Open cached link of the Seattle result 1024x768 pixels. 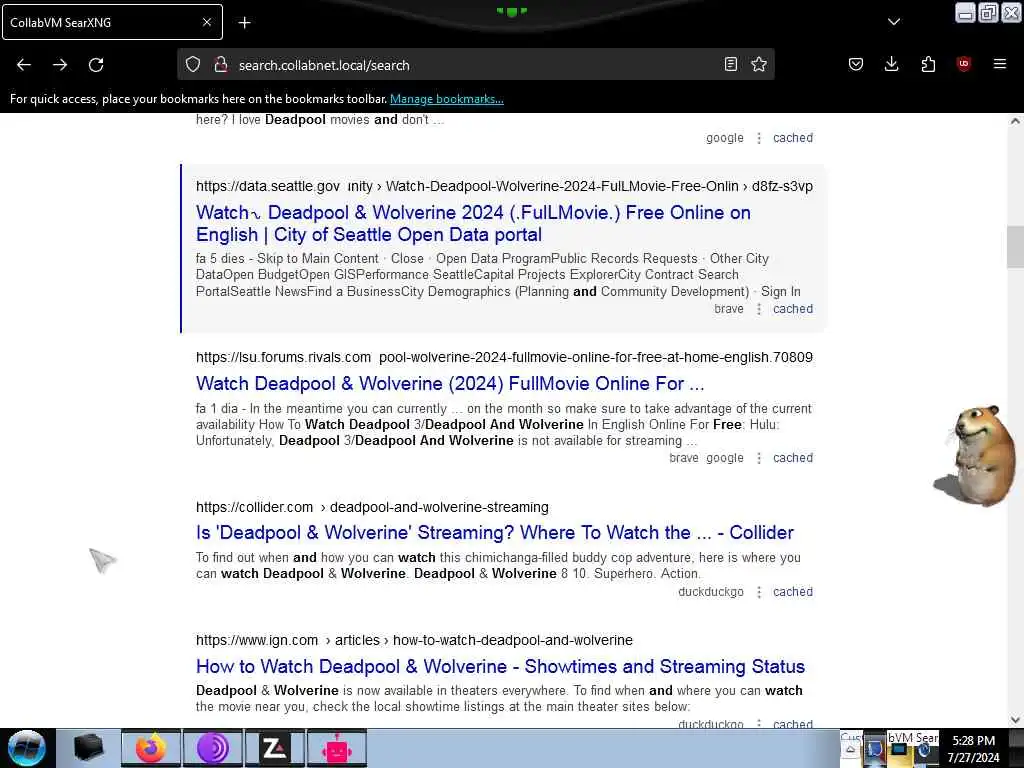(793, 309)
